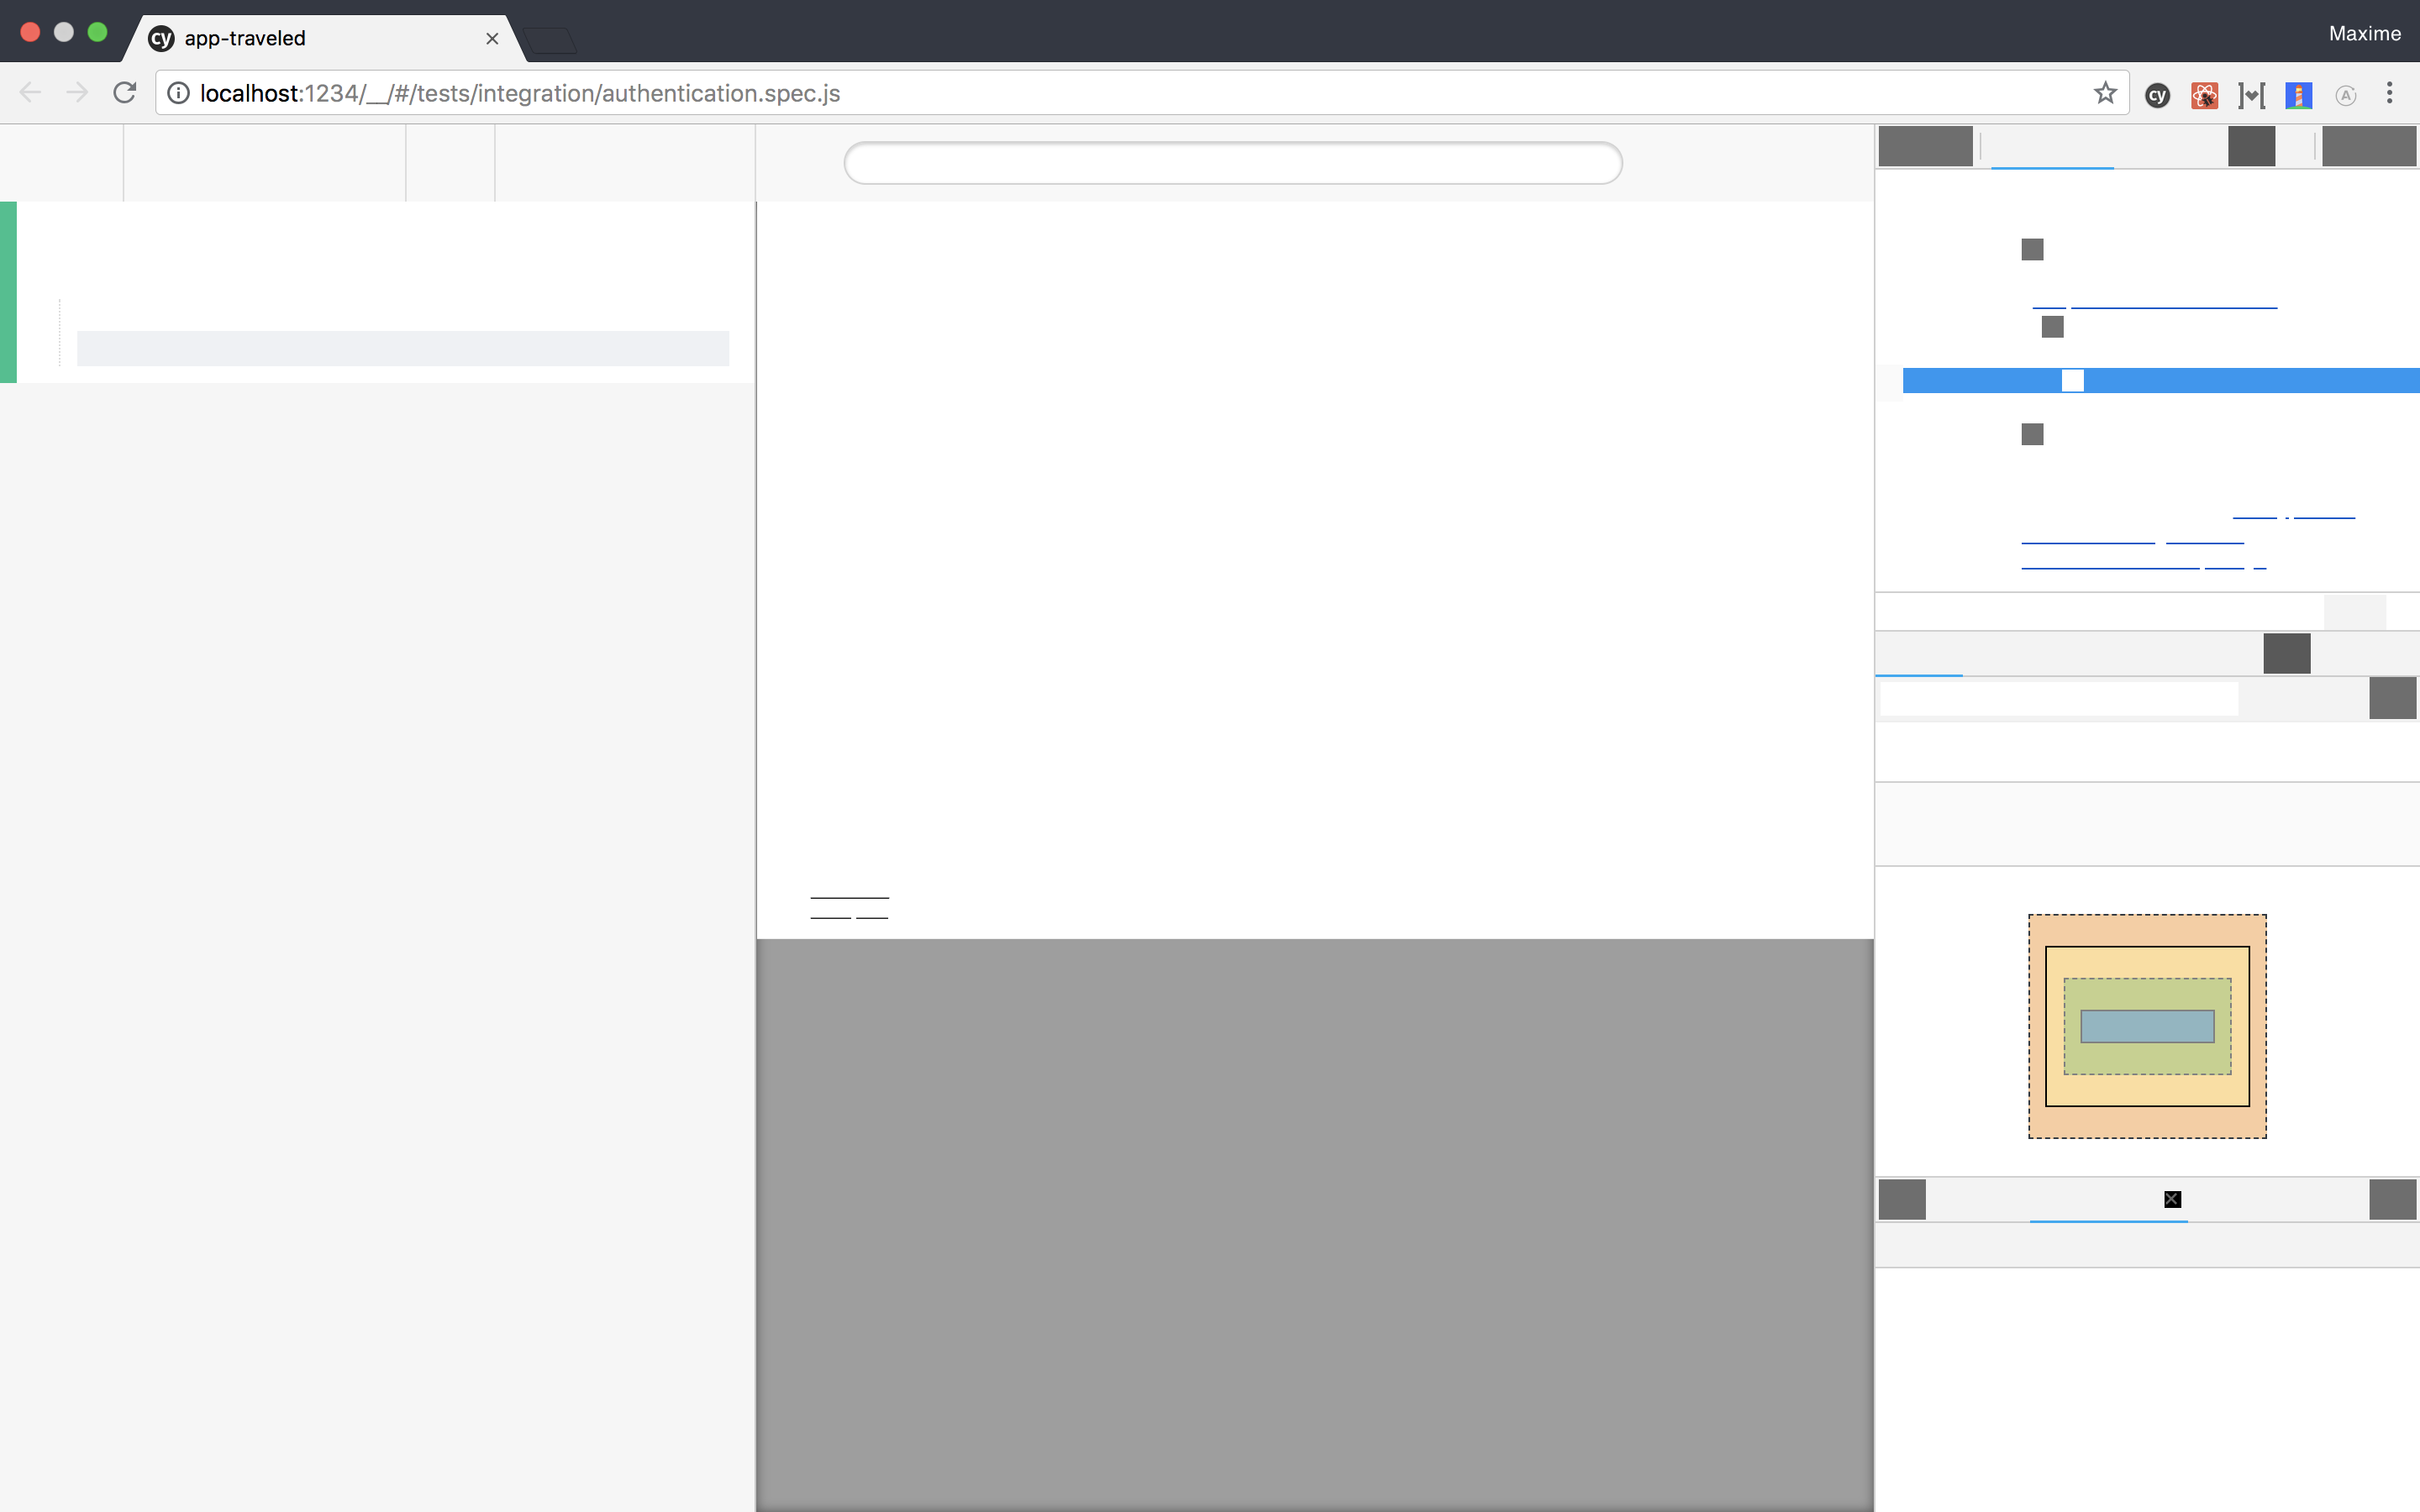Screen dimensions: 2420x1512
Task: Click the red React atom extension icon
Action: 2204,95
